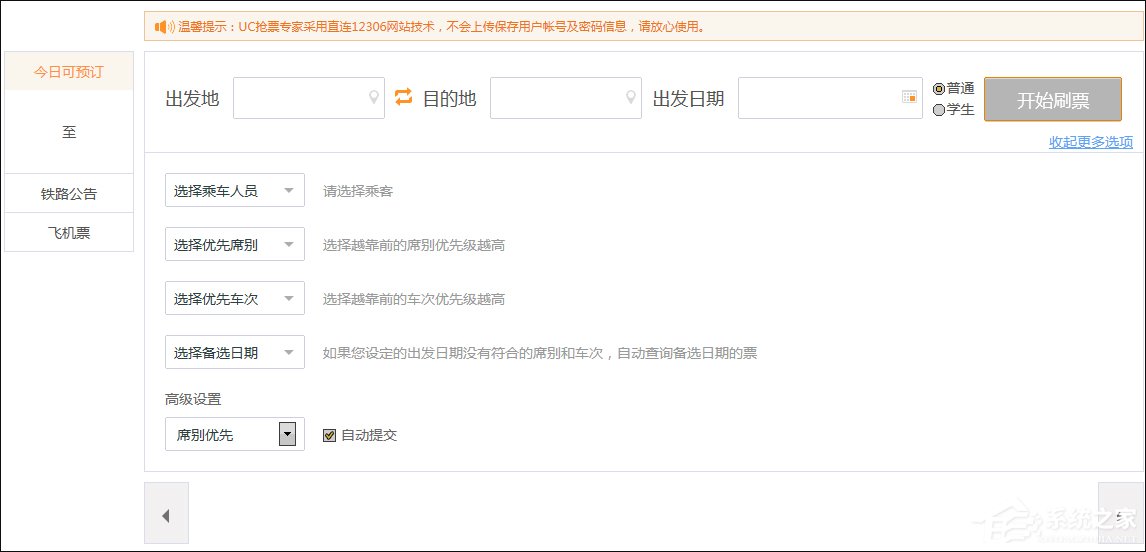
Task: Open the 选择优先席别 dropdown
Action: (235, 245)
